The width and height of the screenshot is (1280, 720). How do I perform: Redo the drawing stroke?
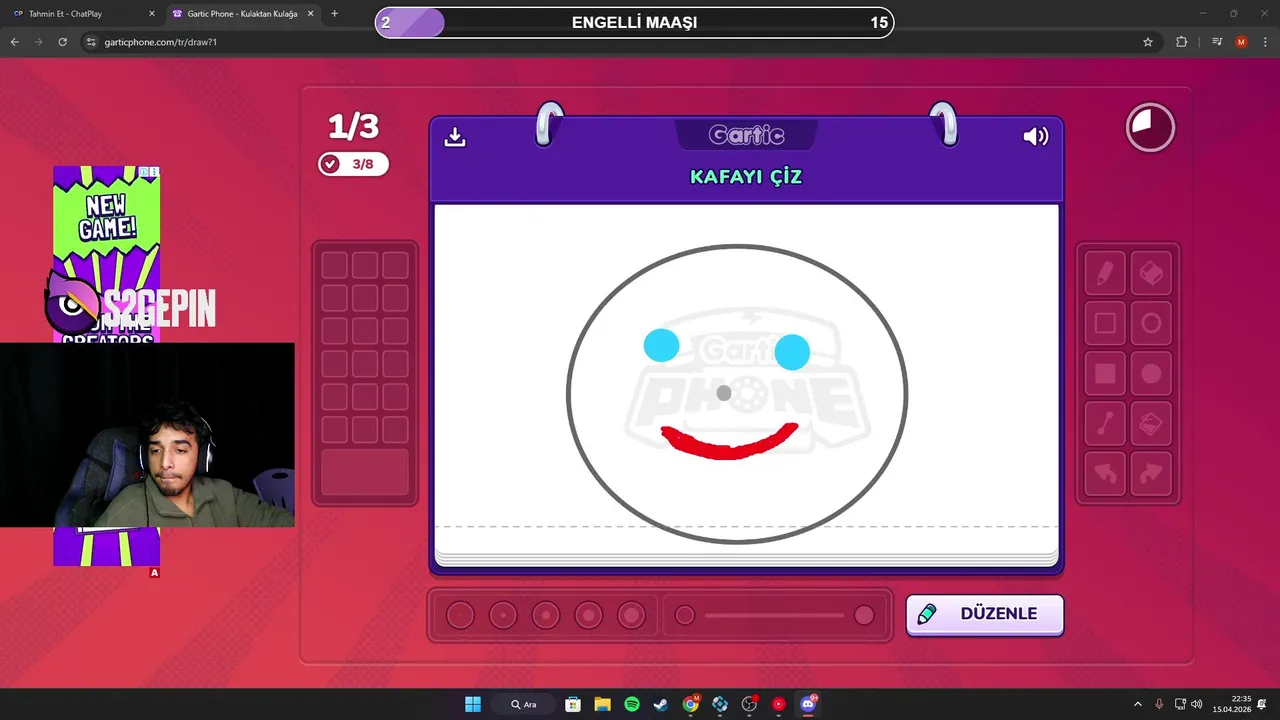coord(1151,473)
